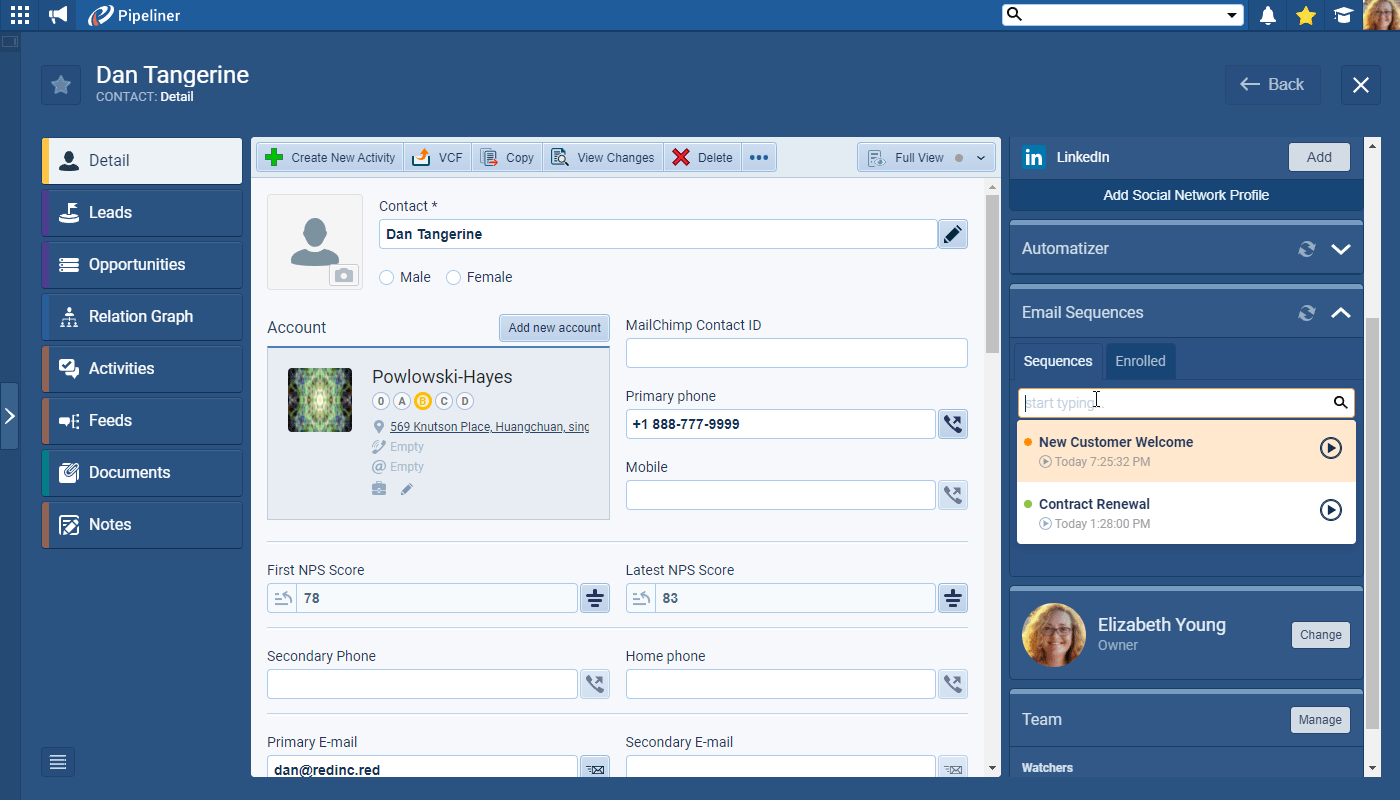Open the Opportunities section in the sidebar
1400x800 pixels.
tap(141, 264)
